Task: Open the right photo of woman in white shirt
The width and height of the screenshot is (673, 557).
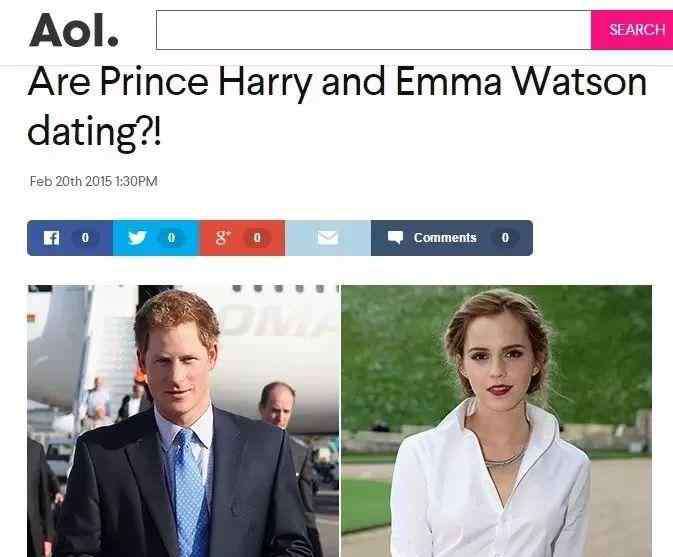Action: coord(497,421)
